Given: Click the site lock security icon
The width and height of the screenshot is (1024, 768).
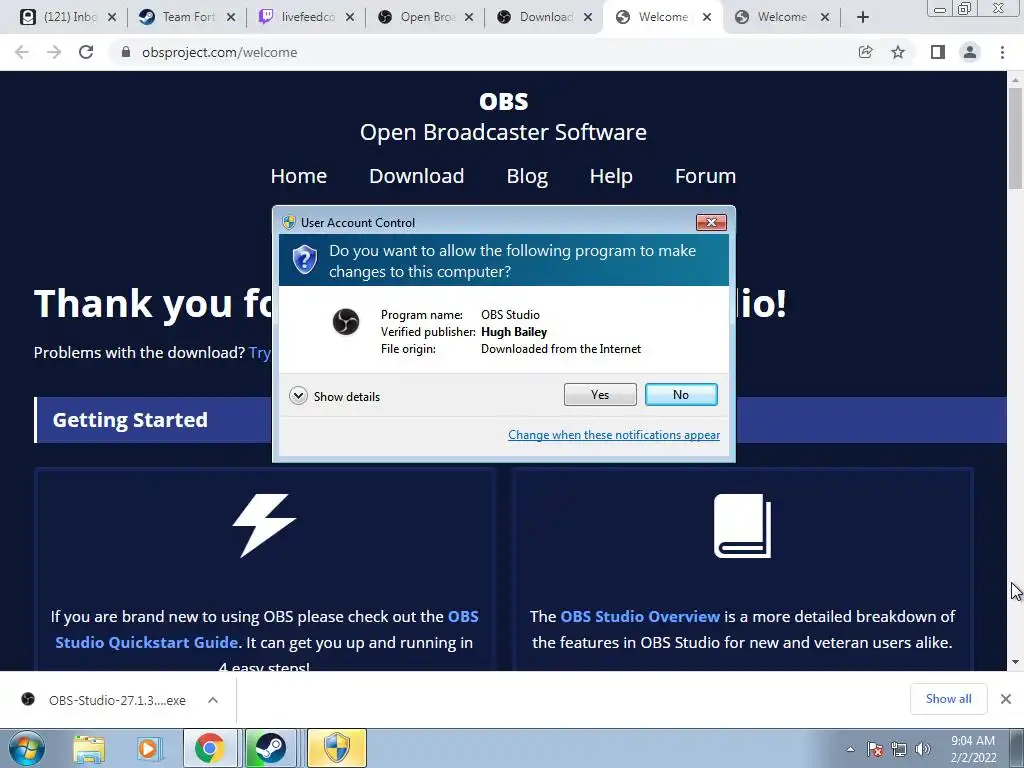Looking at the screenshot, I should pos(126,52).
